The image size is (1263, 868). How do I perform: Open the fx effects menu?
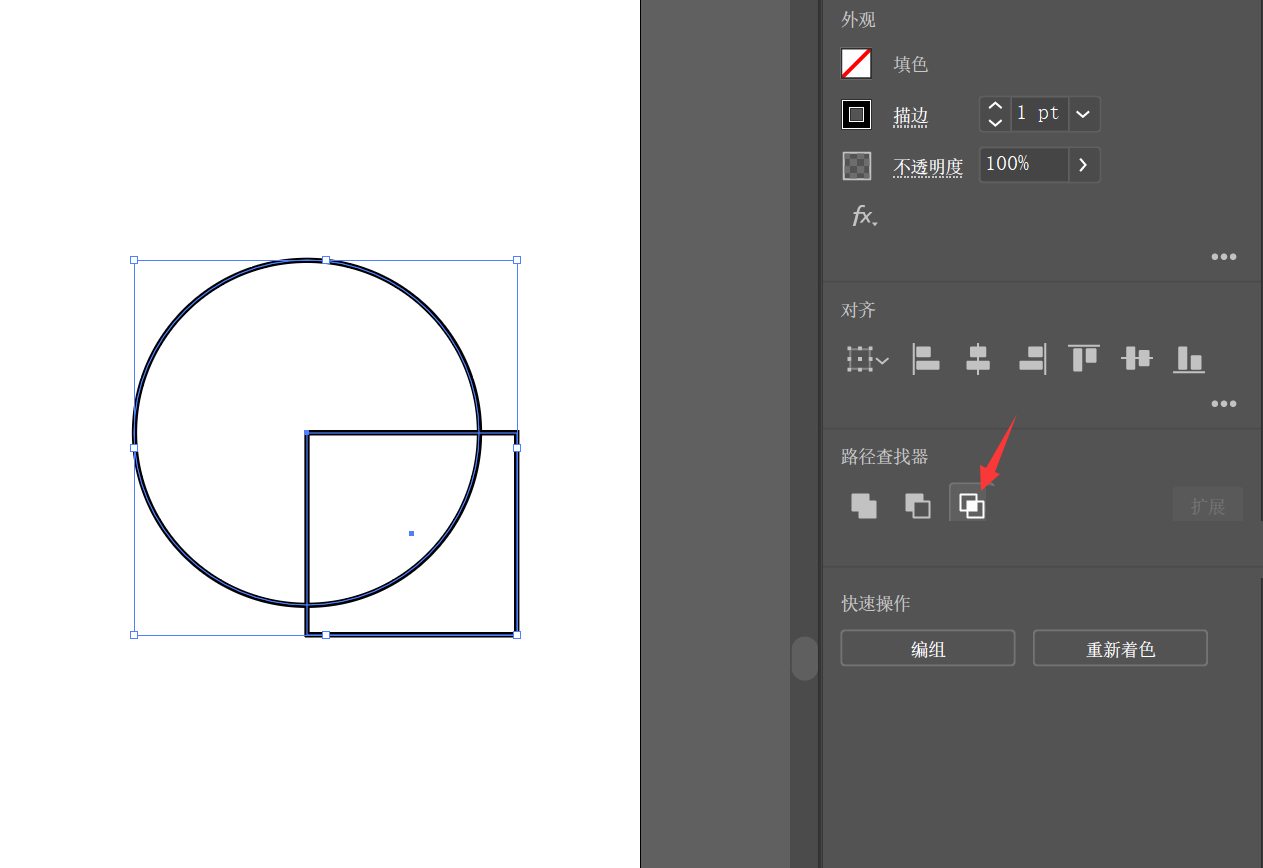point(864,216)
